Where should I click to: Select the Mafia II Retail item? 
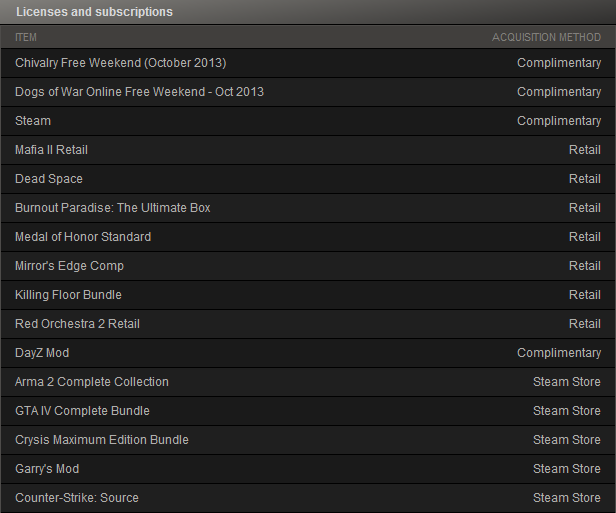coord(51,150)
